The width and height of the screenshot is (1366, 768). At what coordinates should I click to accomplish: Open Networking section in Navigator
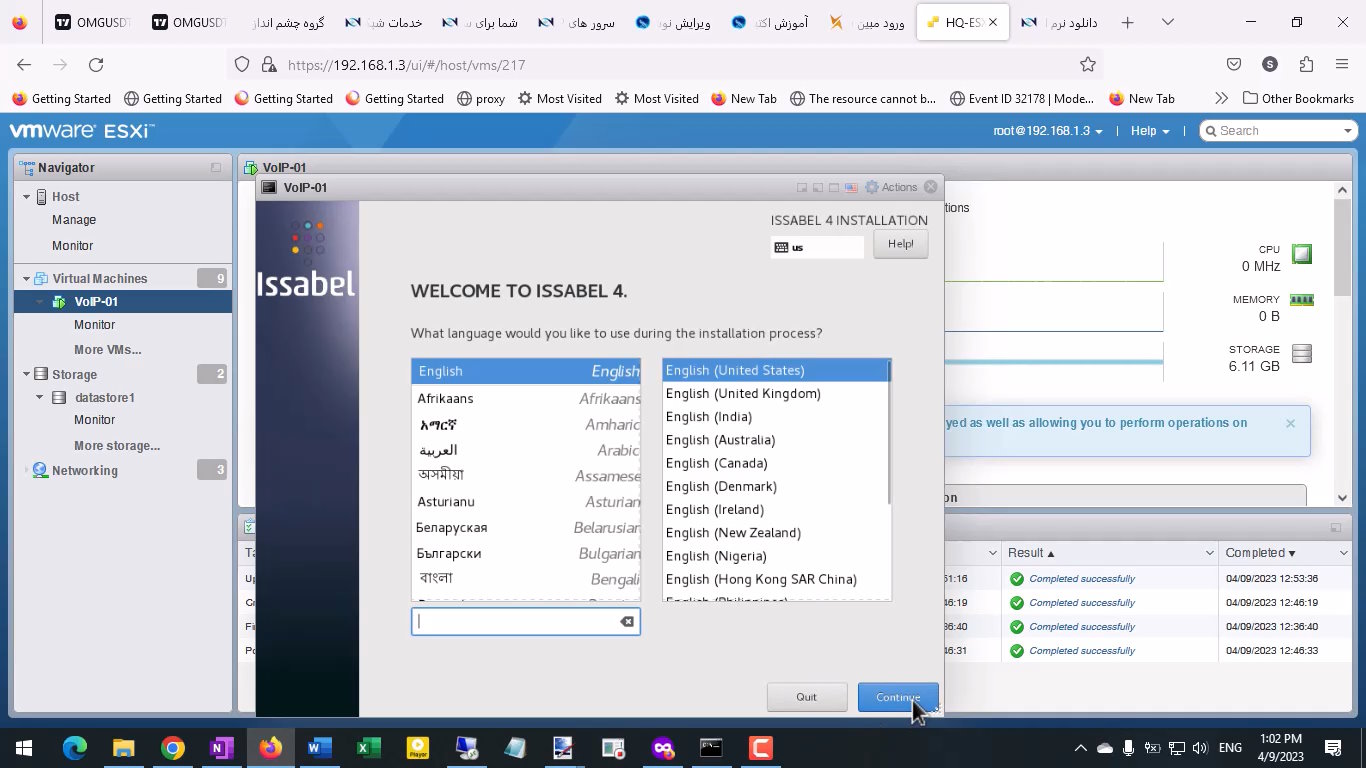pos(84,471)
